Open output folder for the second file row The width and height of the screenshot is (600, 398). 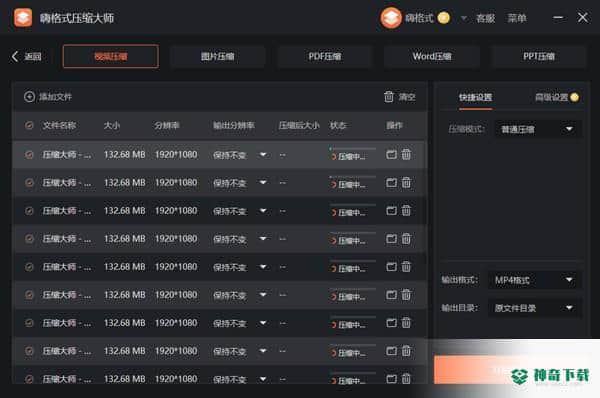coord(391,183)
